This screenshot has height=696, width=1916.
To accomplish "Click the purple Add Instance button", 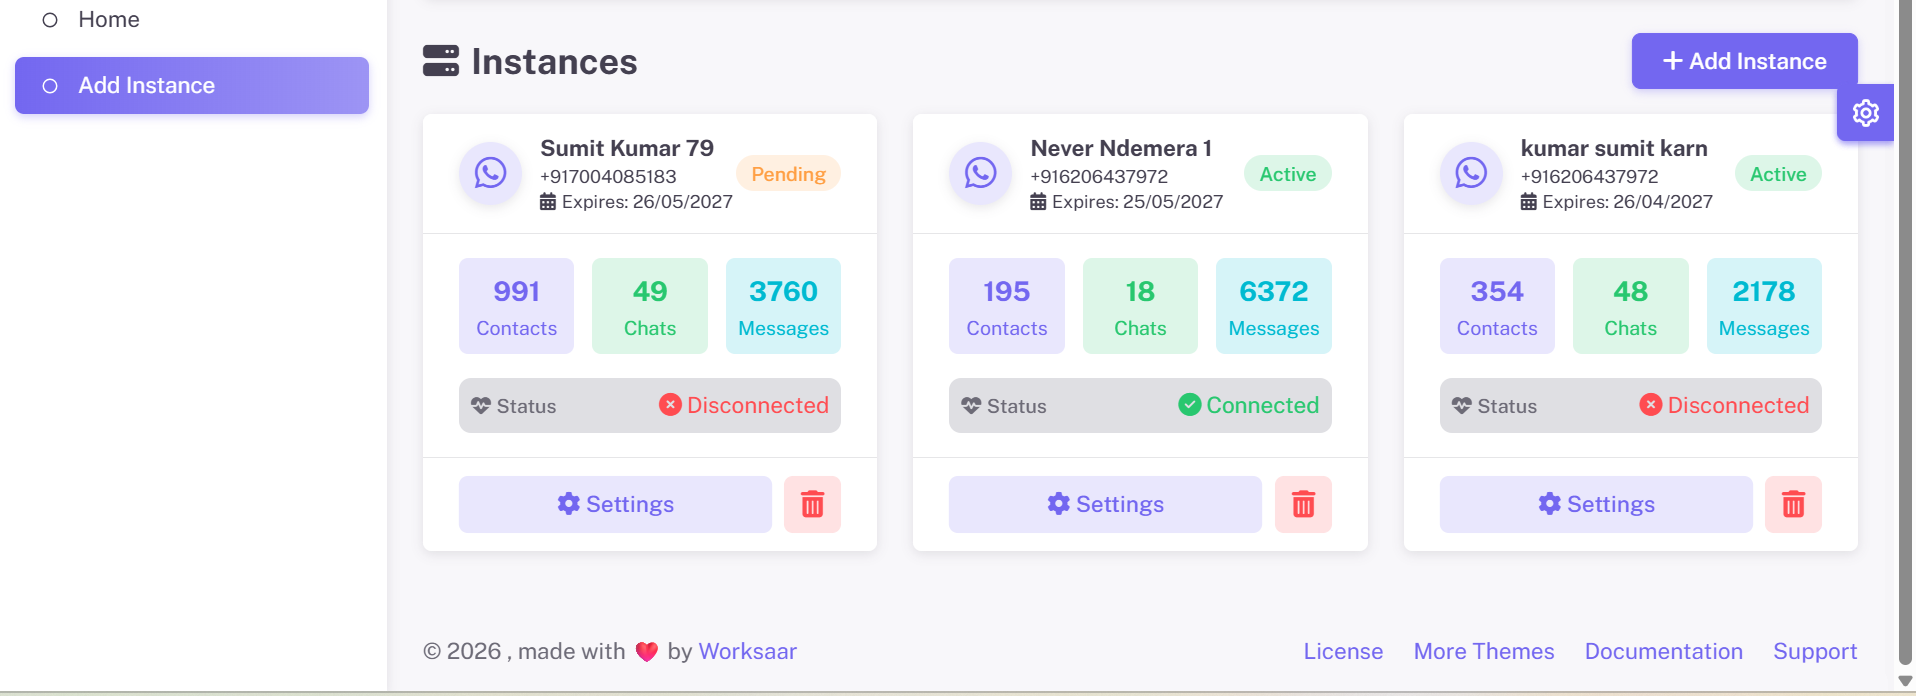I will pyautogui.click(x=1744, y=61).
